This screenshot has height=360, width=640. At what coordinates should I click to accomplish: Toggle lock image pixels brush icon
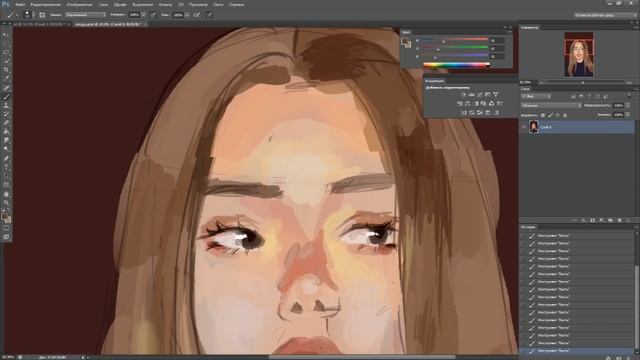pyautogui.click(x=550, y=116)
